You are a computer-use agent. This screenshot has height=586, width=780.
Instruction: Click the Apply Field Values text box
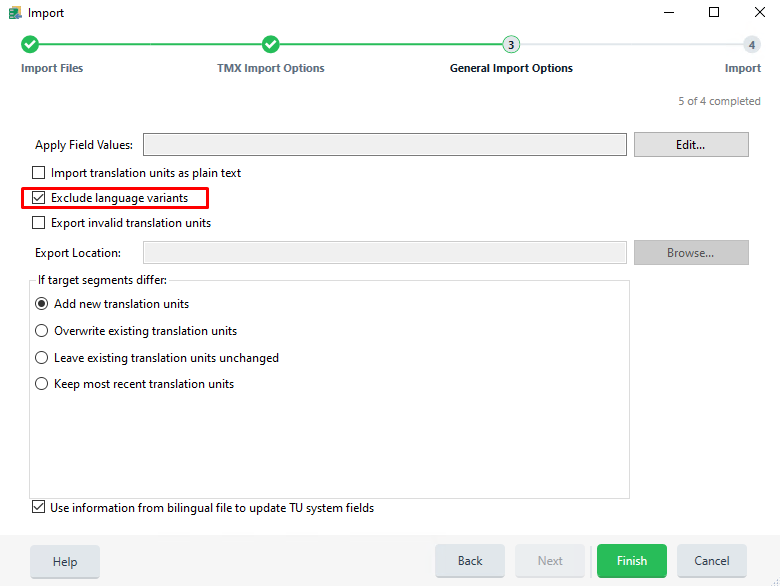385,144
